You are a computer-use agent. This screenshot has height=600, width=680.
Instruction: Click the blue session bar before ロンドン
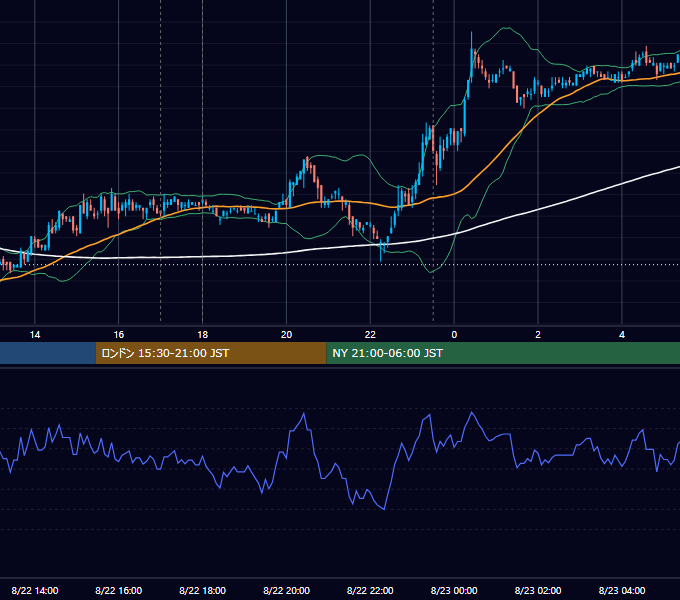(x=48, y=353)
